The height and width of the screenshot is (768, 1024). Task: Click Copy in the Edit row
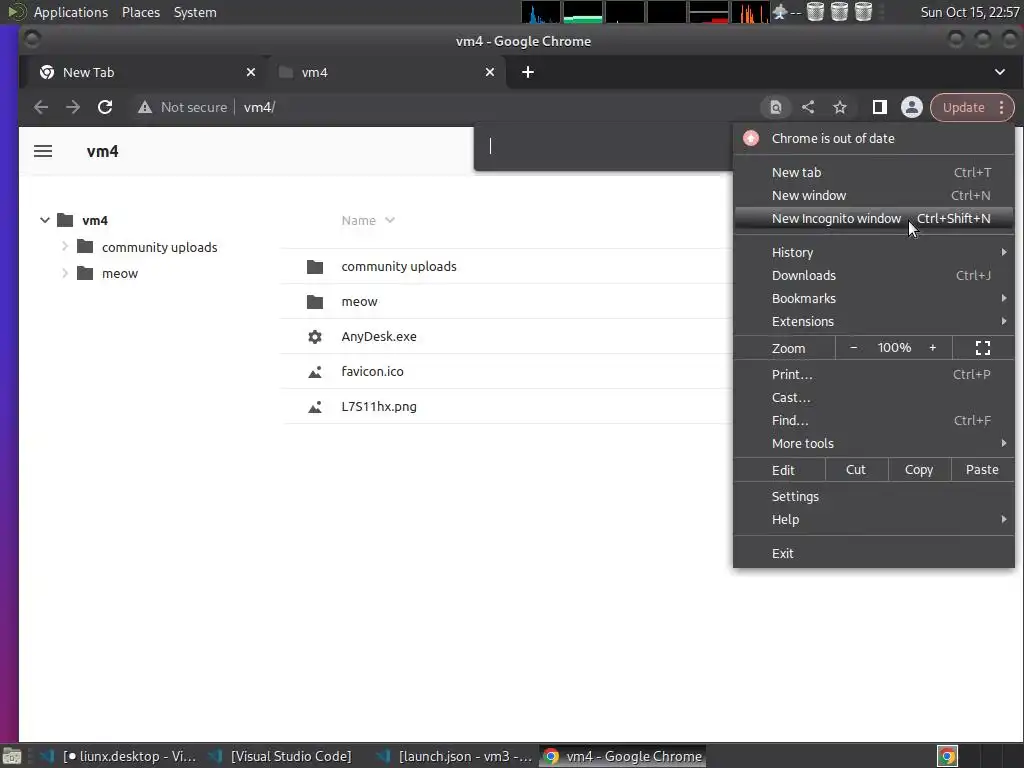click(919, 470)
